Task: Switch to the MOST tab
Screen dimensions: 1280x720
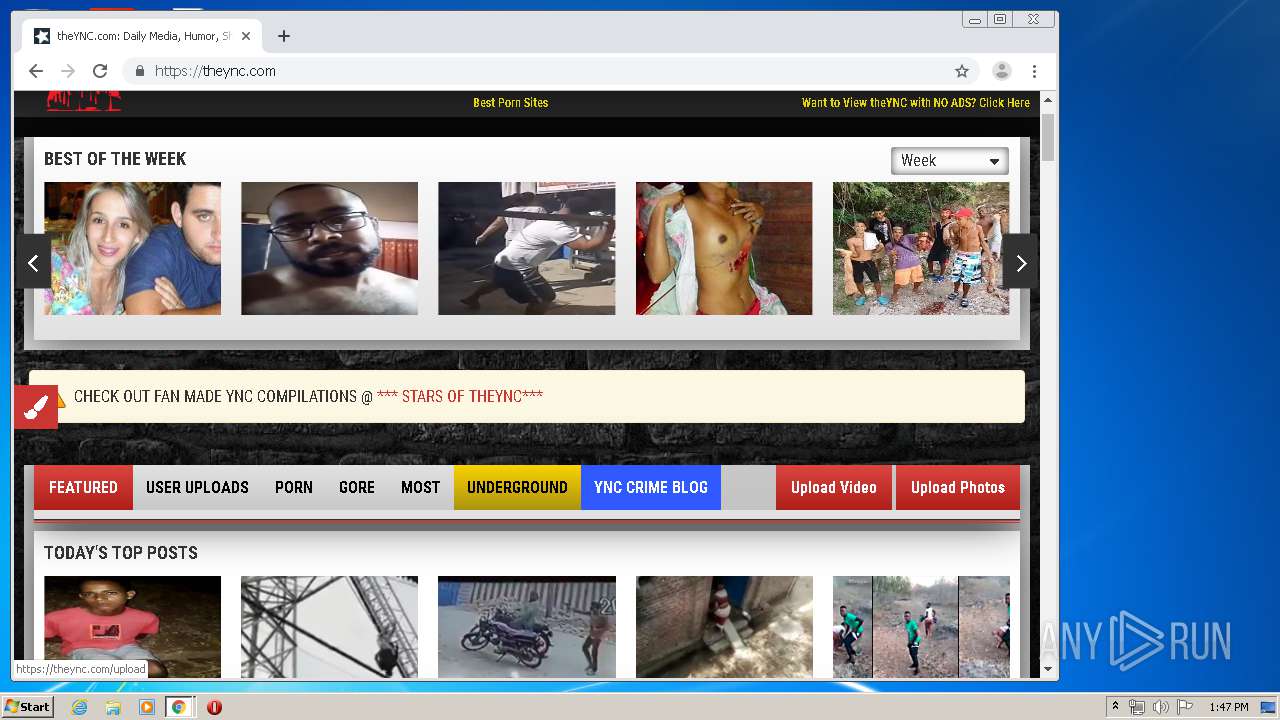Action: tap(420, 488)
